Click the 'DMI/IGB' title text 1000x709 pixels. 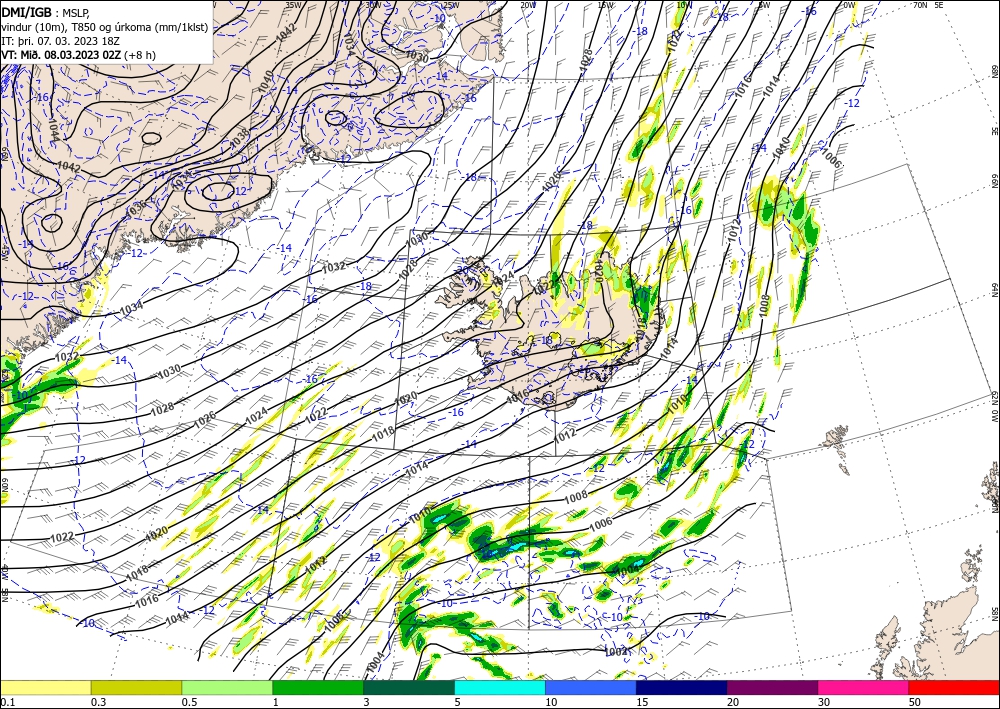(26, 11)
